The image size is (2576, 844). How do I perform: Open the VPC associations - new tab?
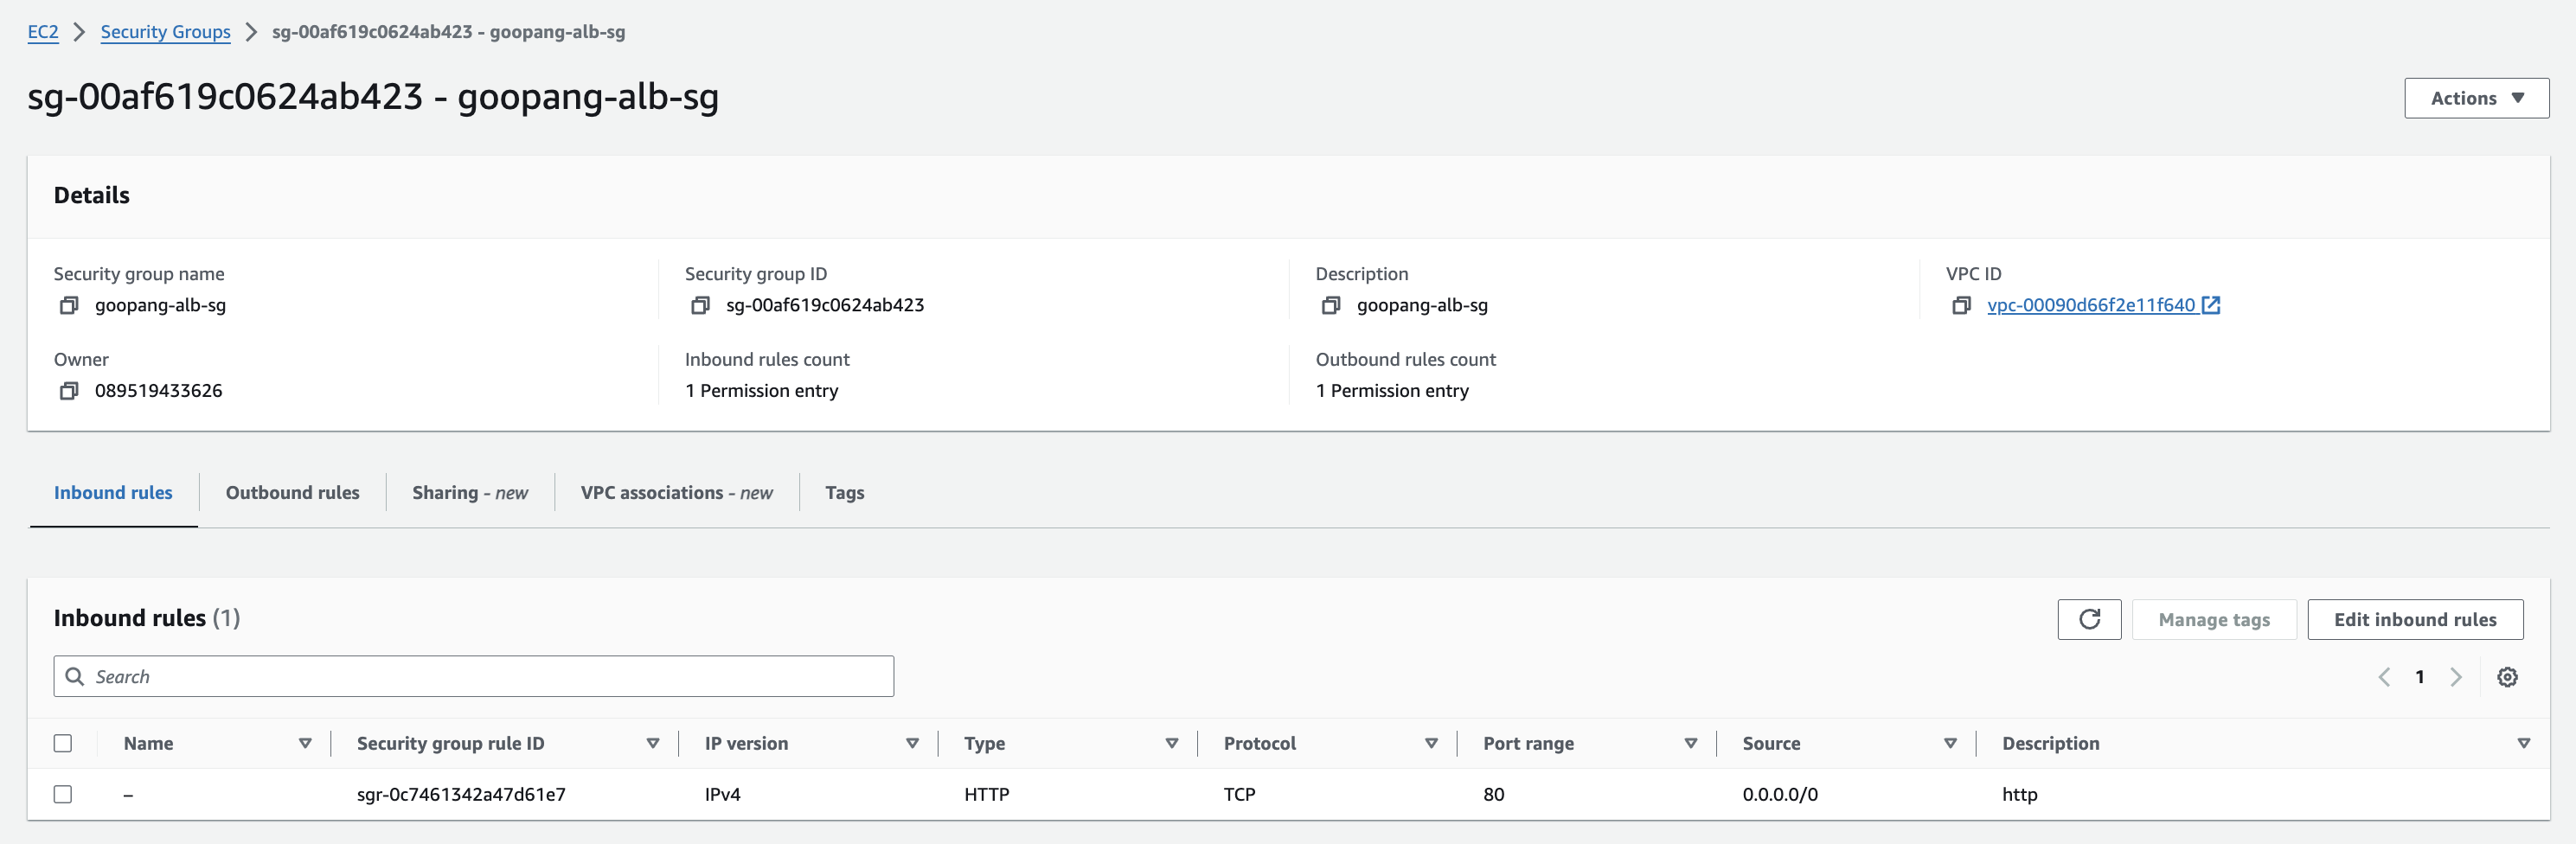point(677,493)
